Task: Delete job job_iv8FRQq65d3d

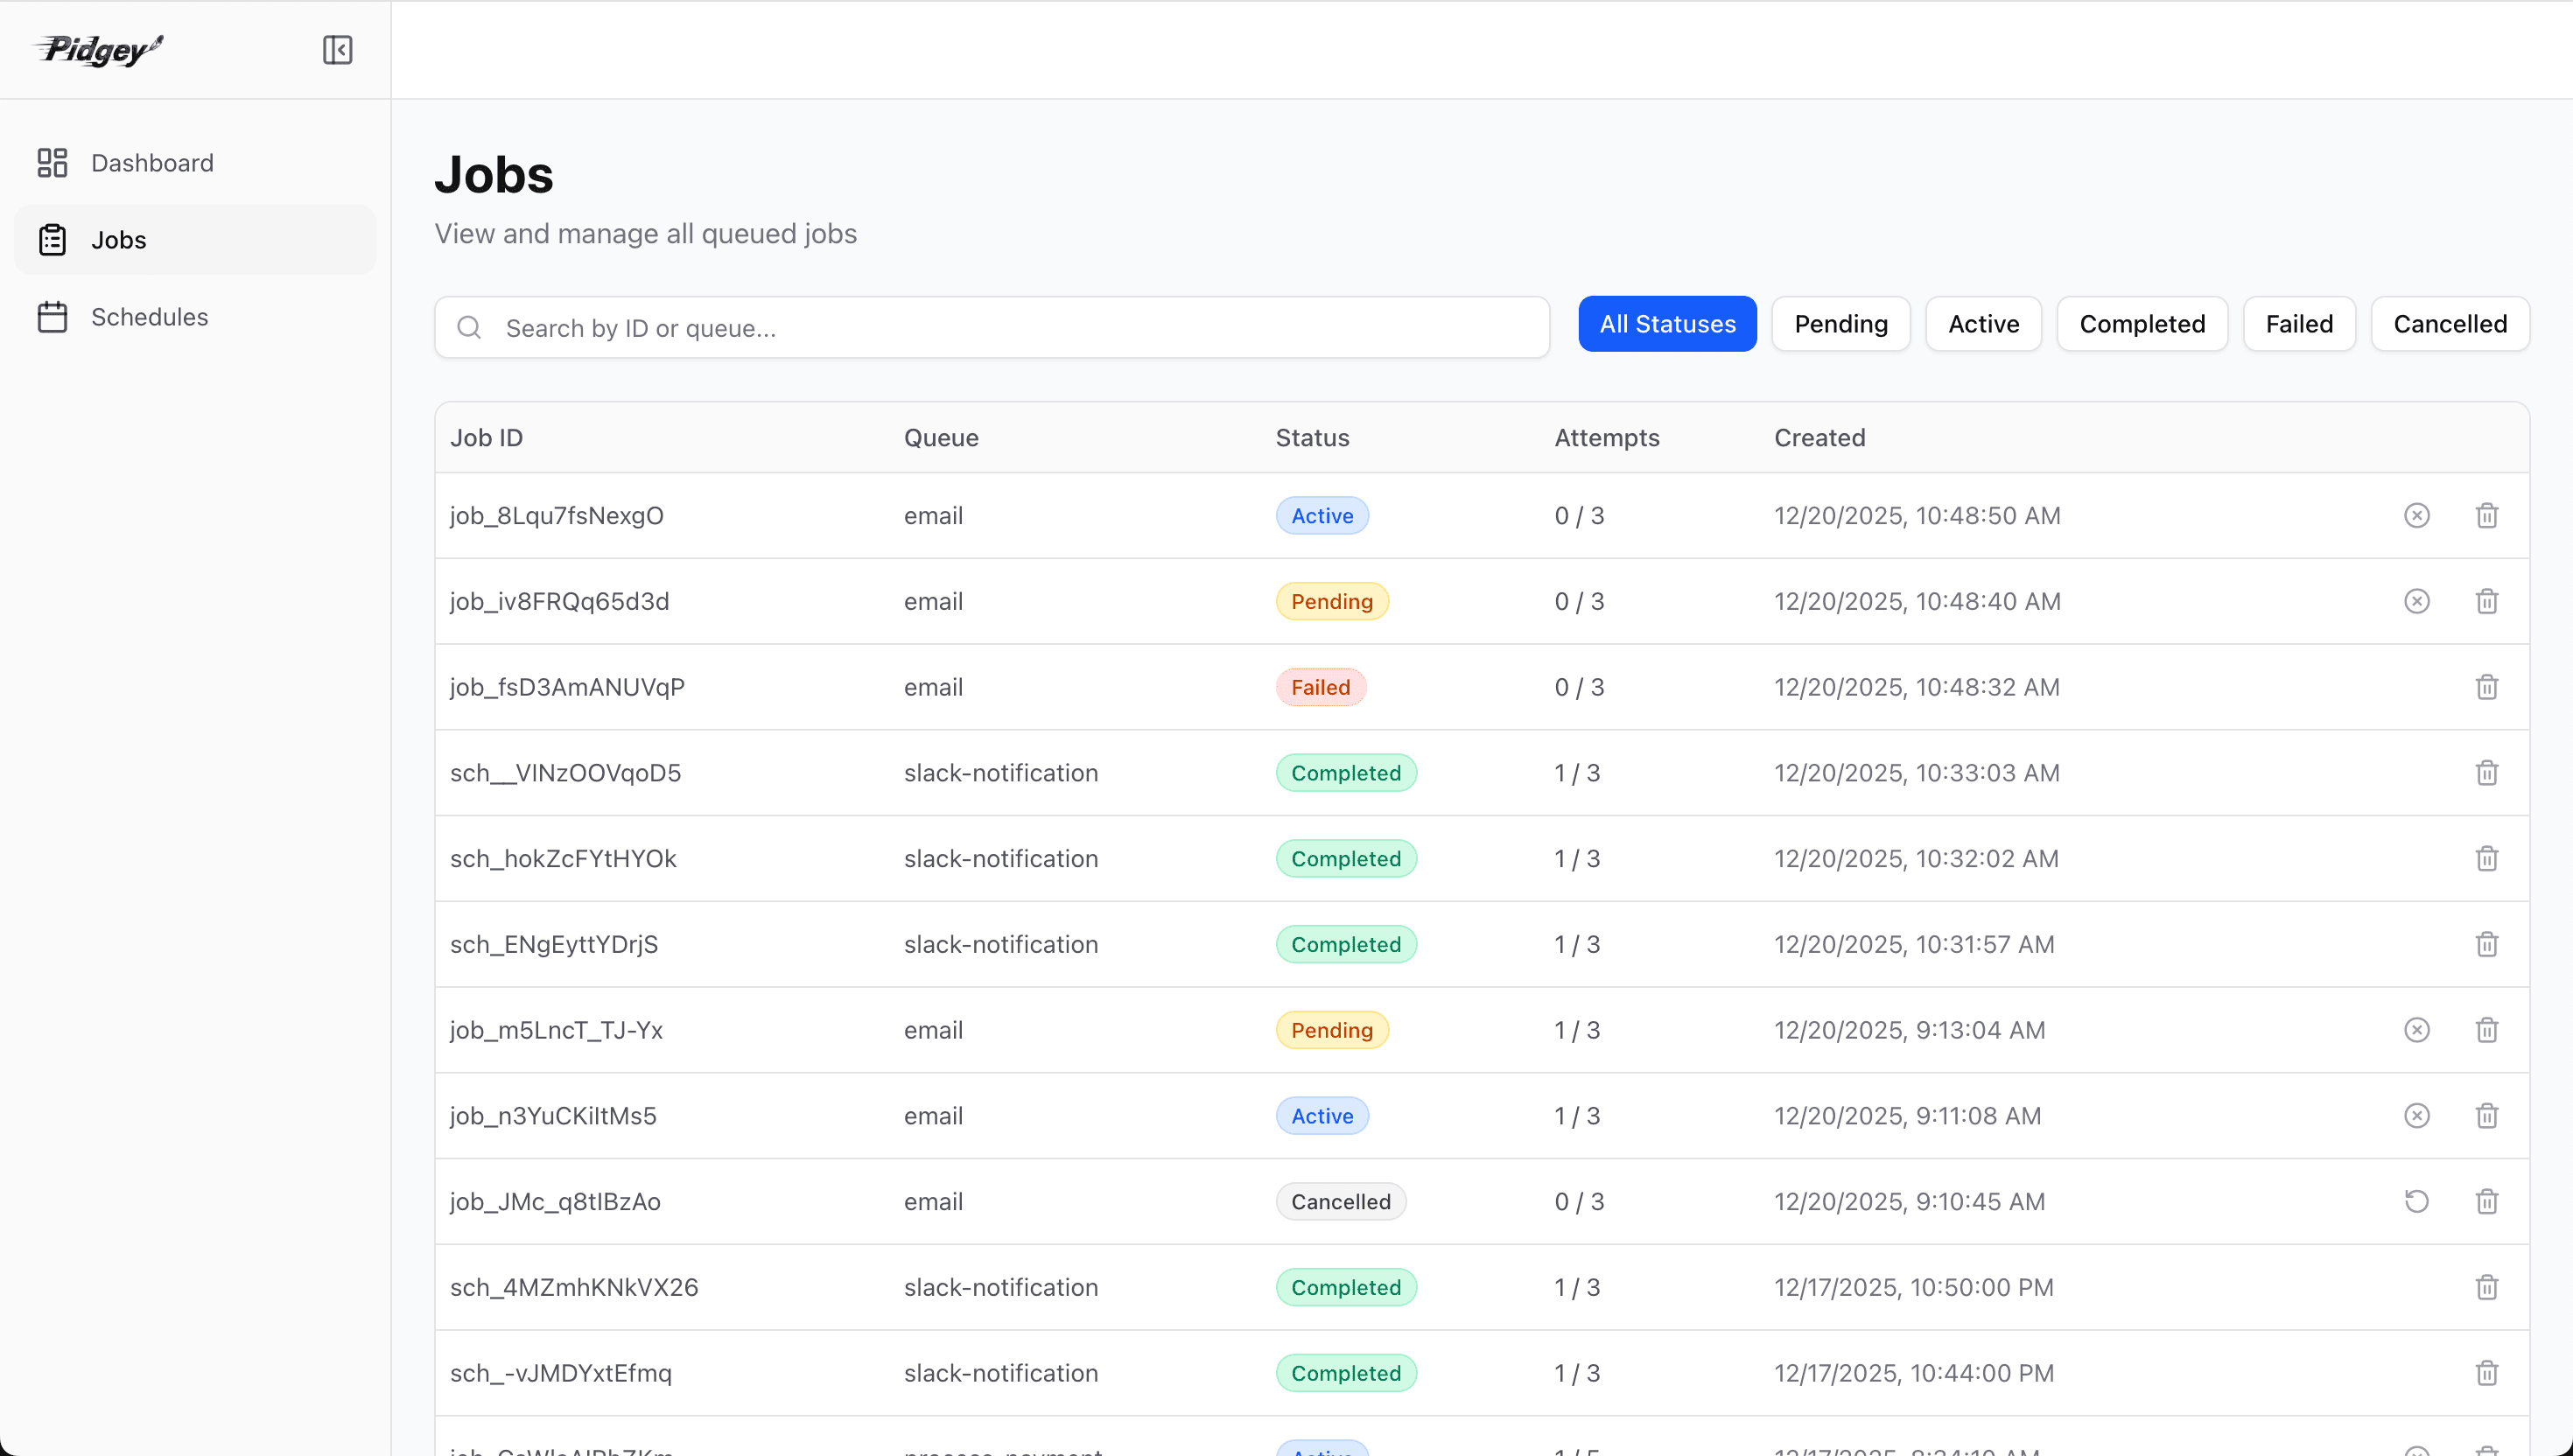Action: [x=2486, y=602]
